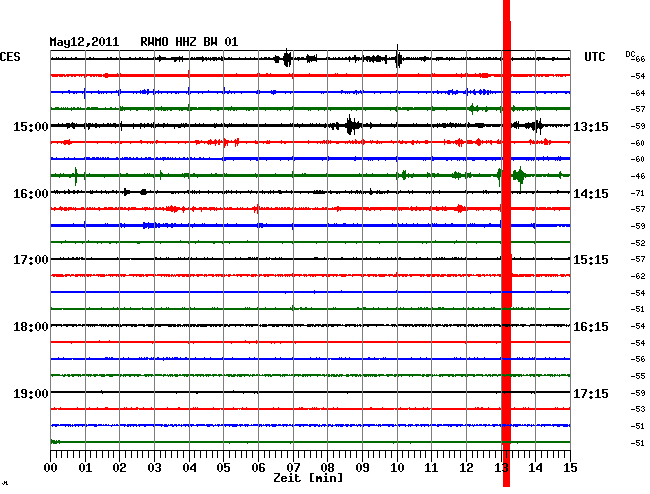Click minute tick label 10
This screenshot has height=494, width=650.
point(397,468)
